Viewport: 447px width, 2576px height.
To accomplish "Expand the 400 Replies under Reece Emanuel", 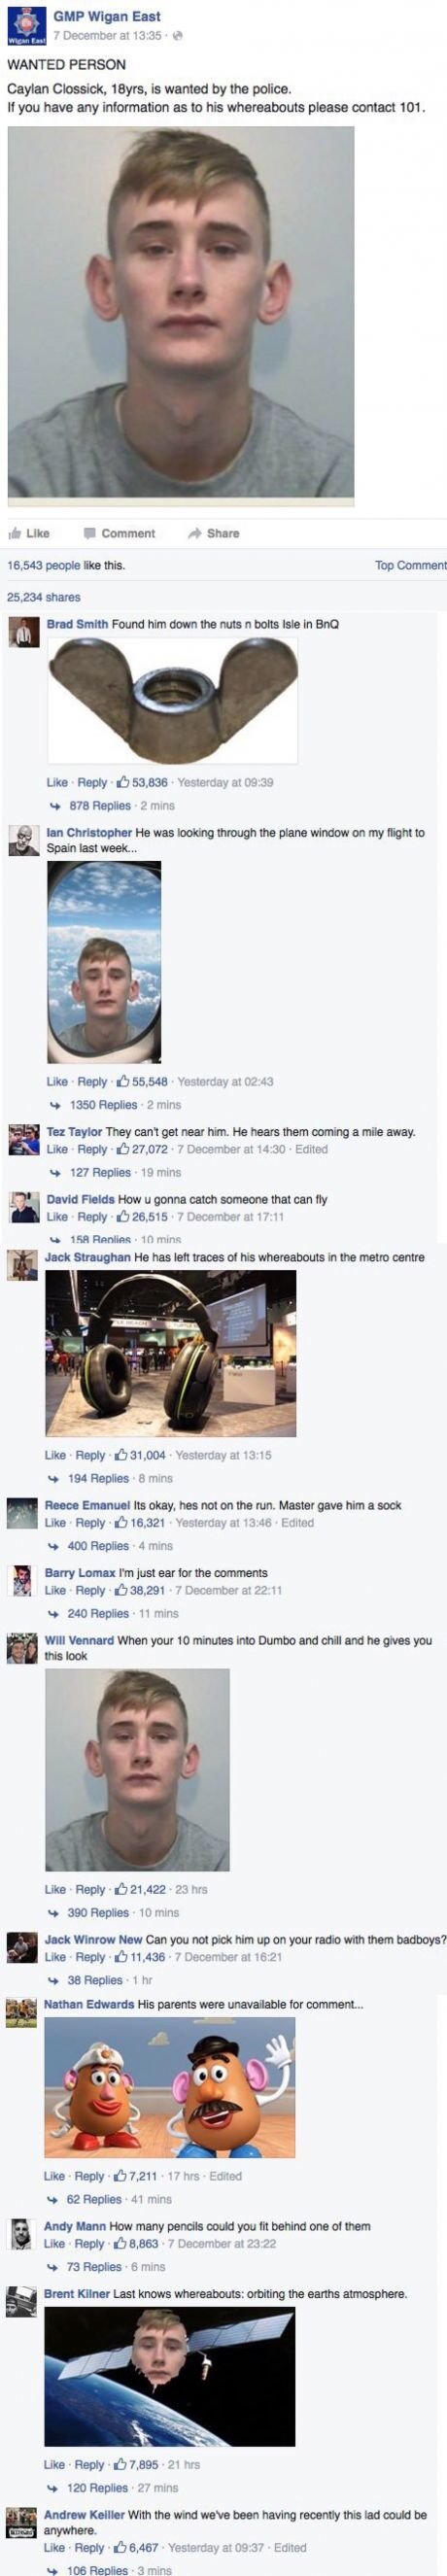I will (98, 1545).
